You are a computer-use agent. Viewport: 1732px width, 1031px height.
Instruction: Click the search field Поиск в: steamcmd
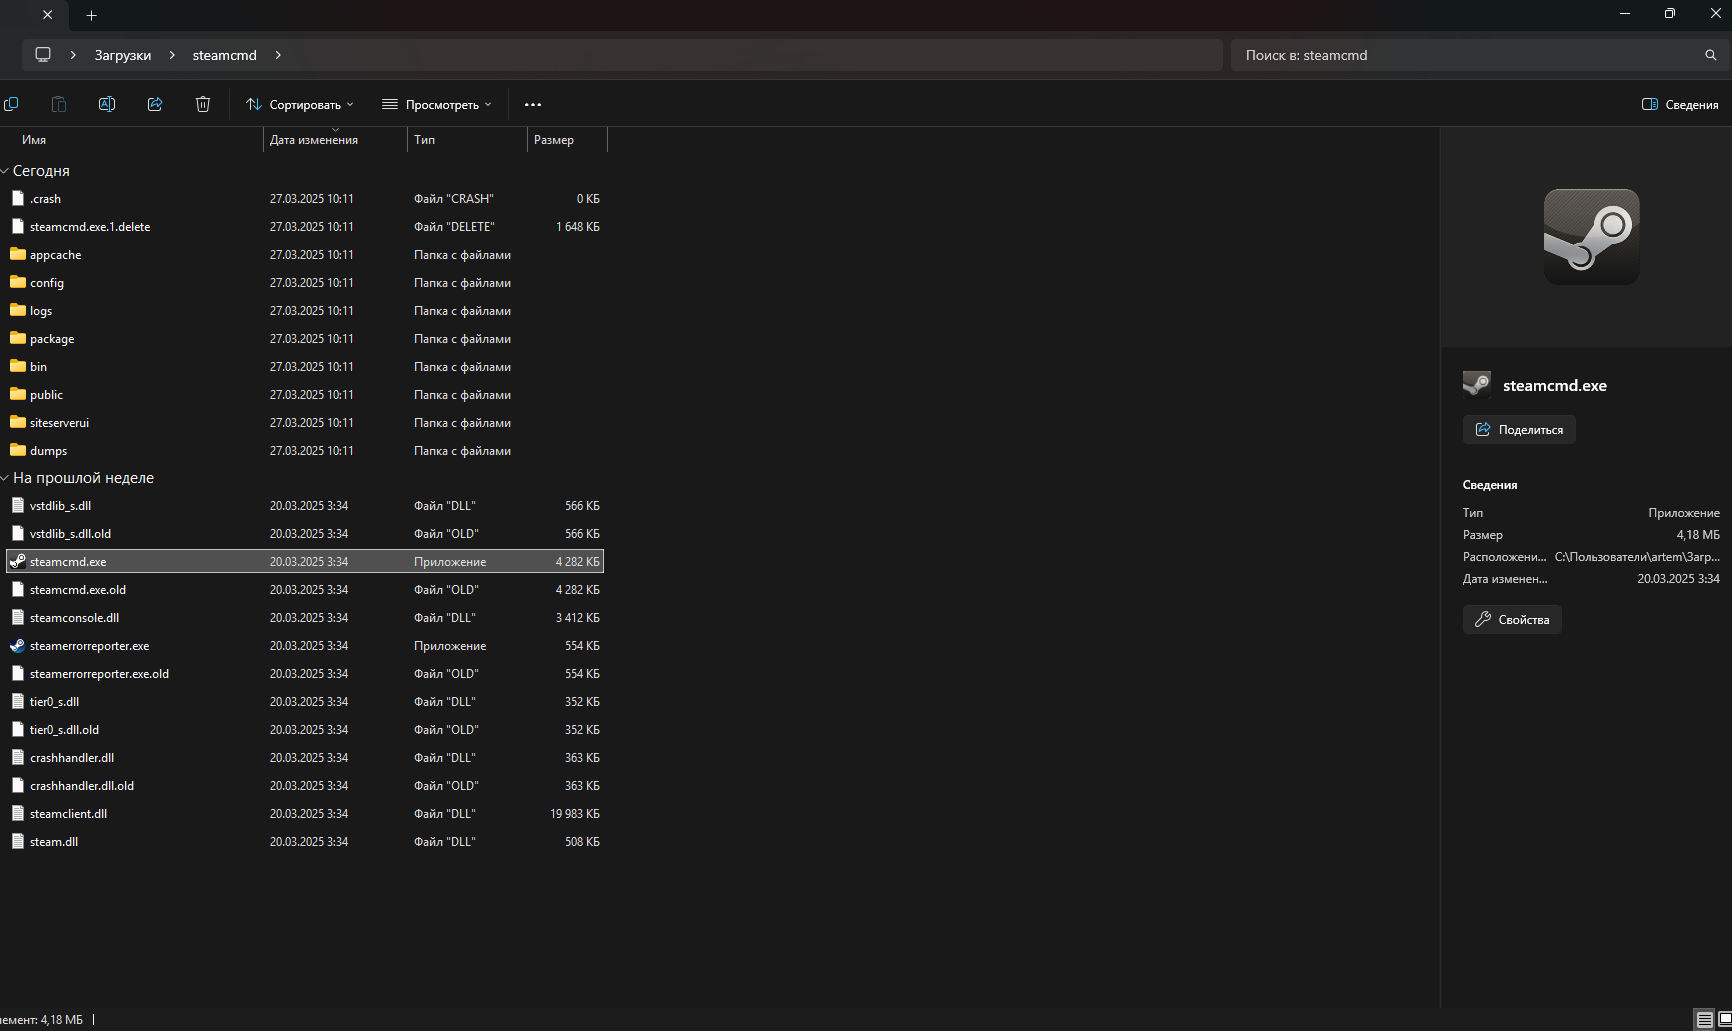click(1468, 55)
